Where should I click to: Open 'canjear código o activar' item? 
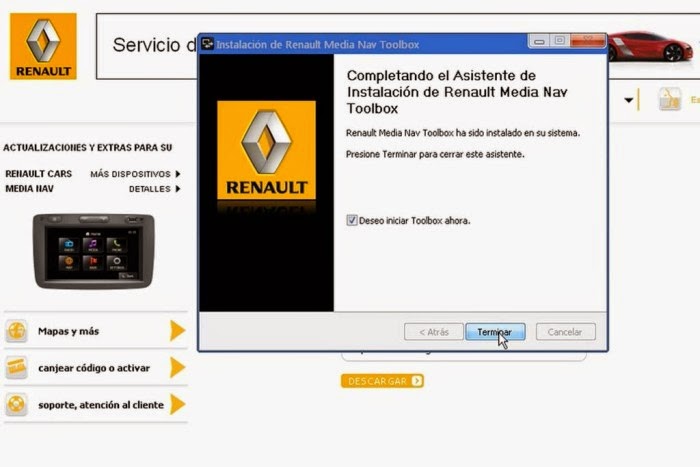pyautogui.click(x=95, y=368)
